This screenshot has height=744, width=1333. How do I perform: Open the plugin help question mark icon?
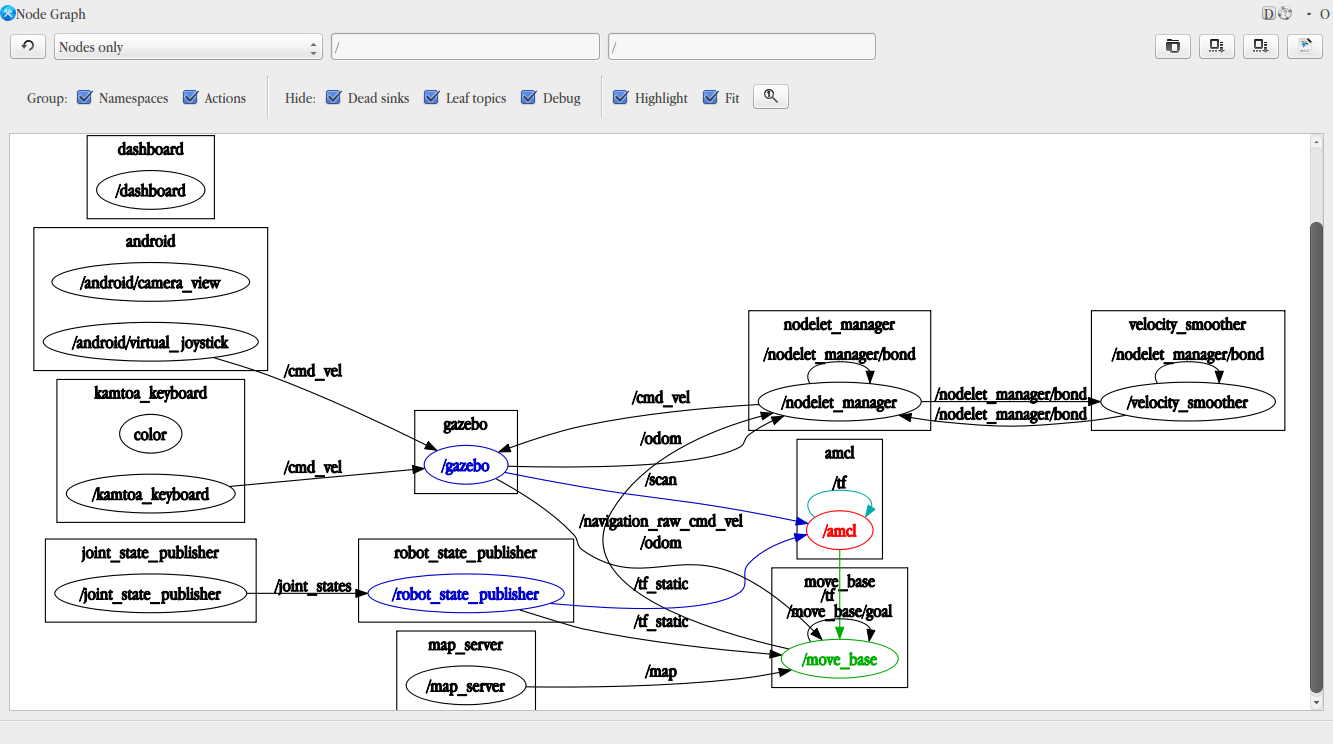(1286, 14)
